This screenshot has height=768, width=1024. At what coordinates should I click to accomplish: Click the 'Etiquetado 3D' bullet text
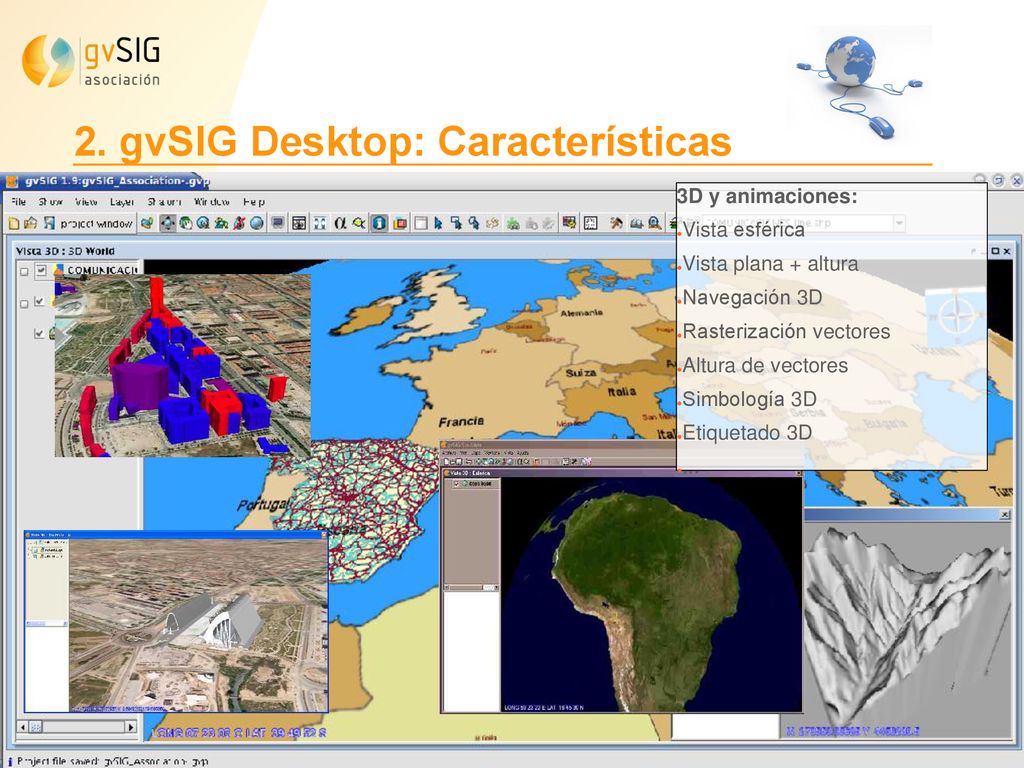coord(747,433)
